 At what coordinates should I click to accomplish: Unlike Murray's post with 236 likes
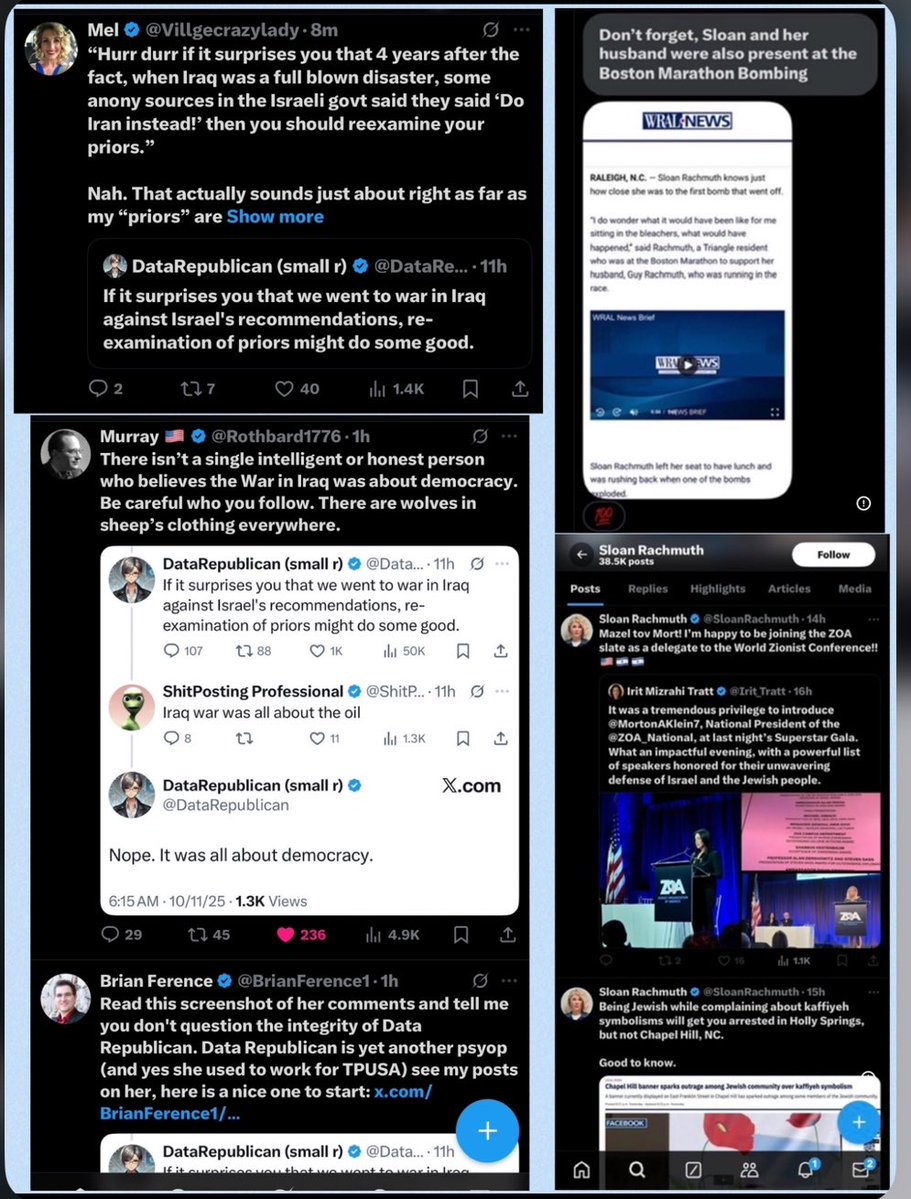click(x=301, y=934)
